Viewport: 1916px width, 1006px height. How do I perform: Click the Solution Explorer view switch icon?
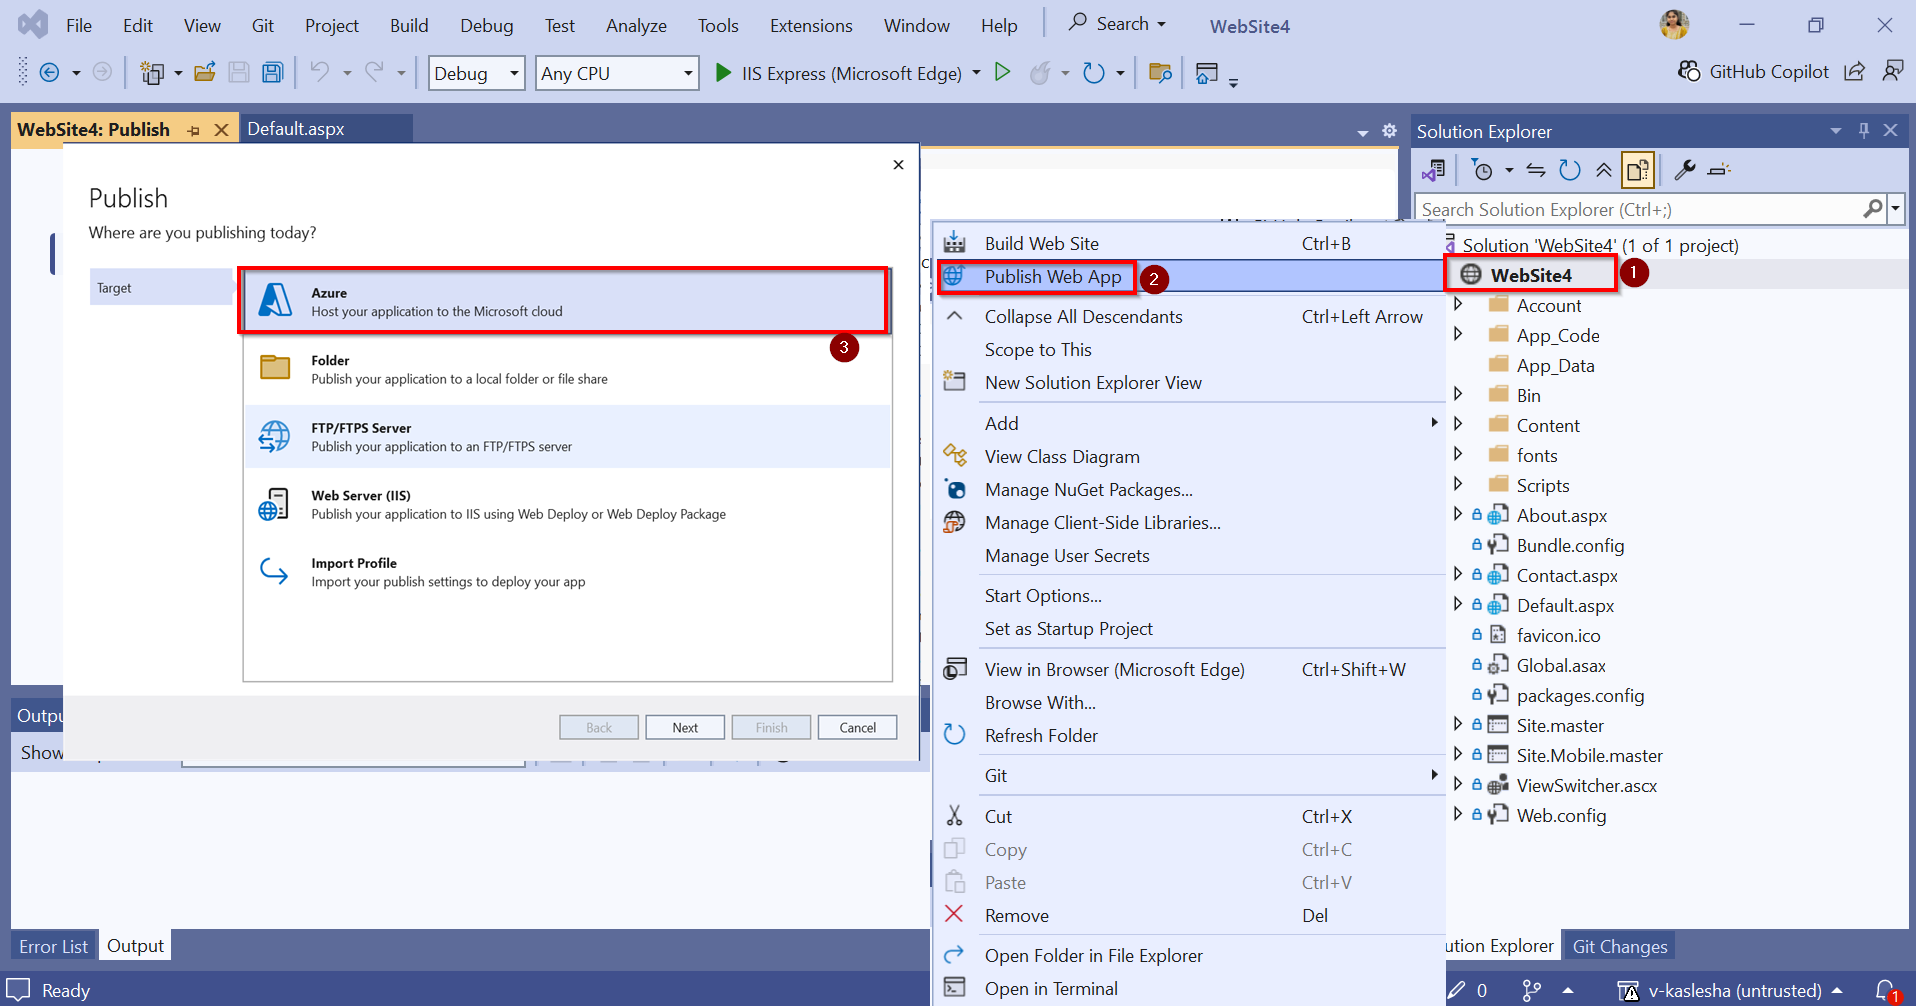click(x=1434, y=170)
